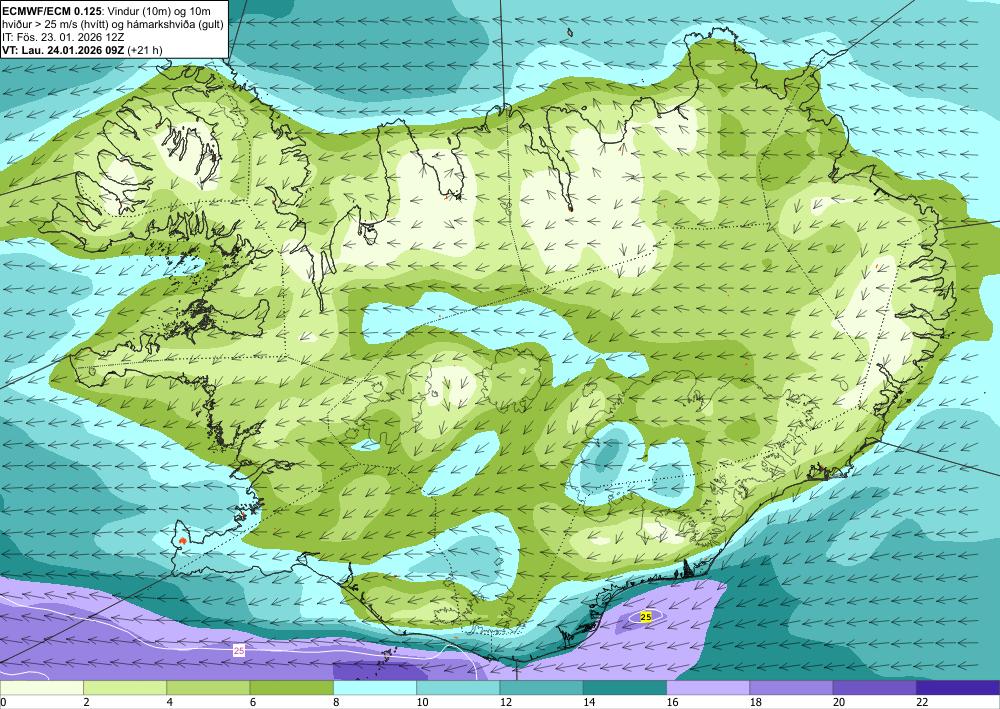Image resolution: width=1000 pixels, height=709 pixels.
Task: Click the 'hámarkshviða (gult)' legend text
Action: (x=175, y=24)
